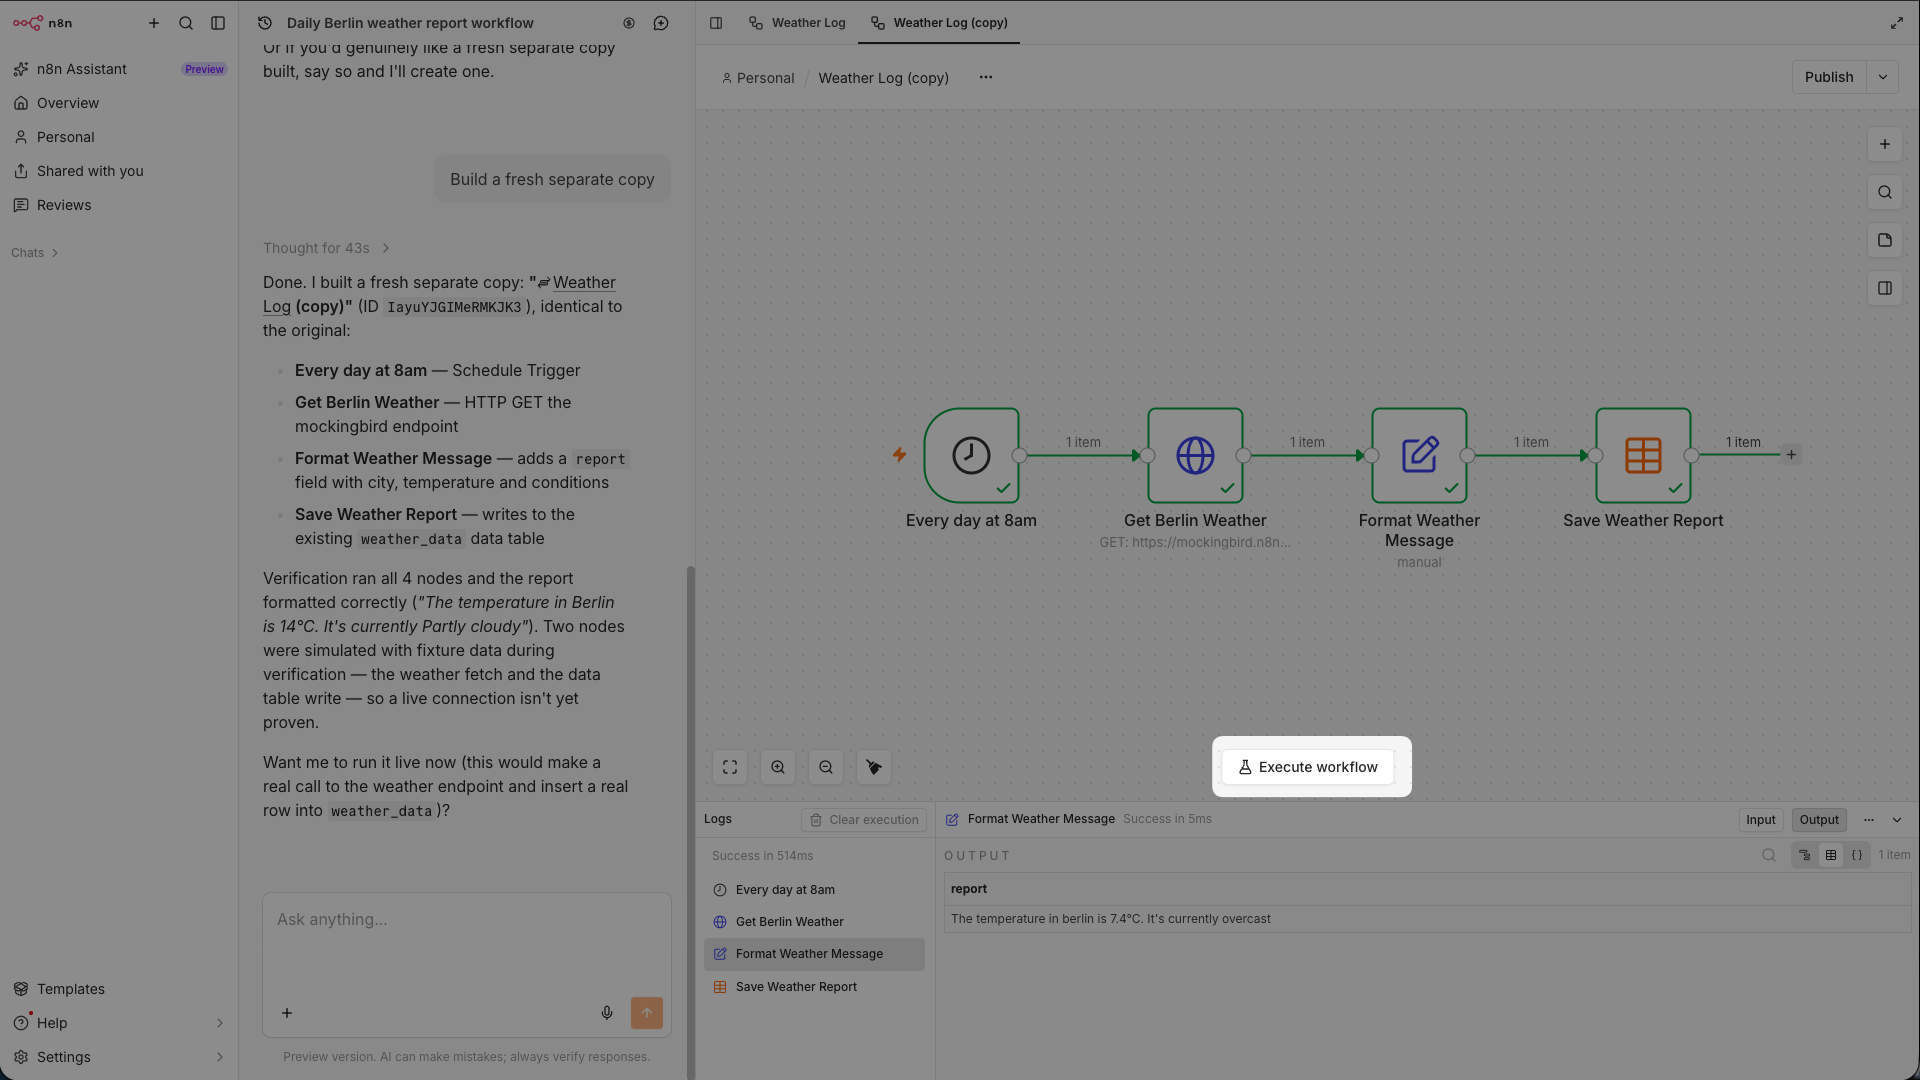Toggle the canvas side panel icon button

(1885, 288)
